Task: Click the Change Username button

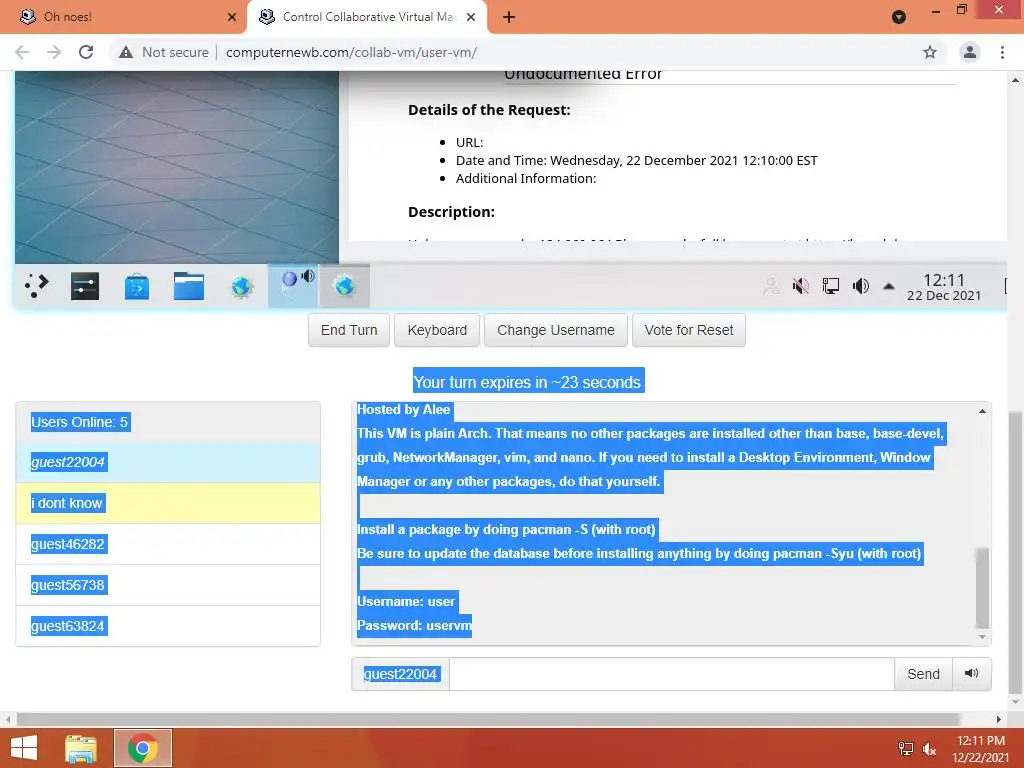Action: point(556,330)
